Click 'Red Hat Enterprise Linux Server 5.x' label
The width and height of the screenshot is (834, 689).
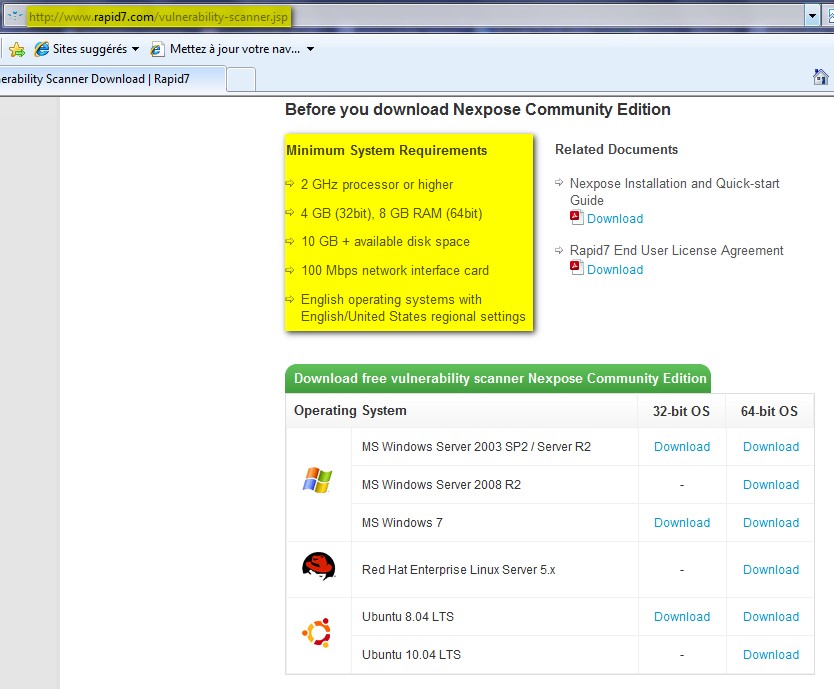pos(458,570)
